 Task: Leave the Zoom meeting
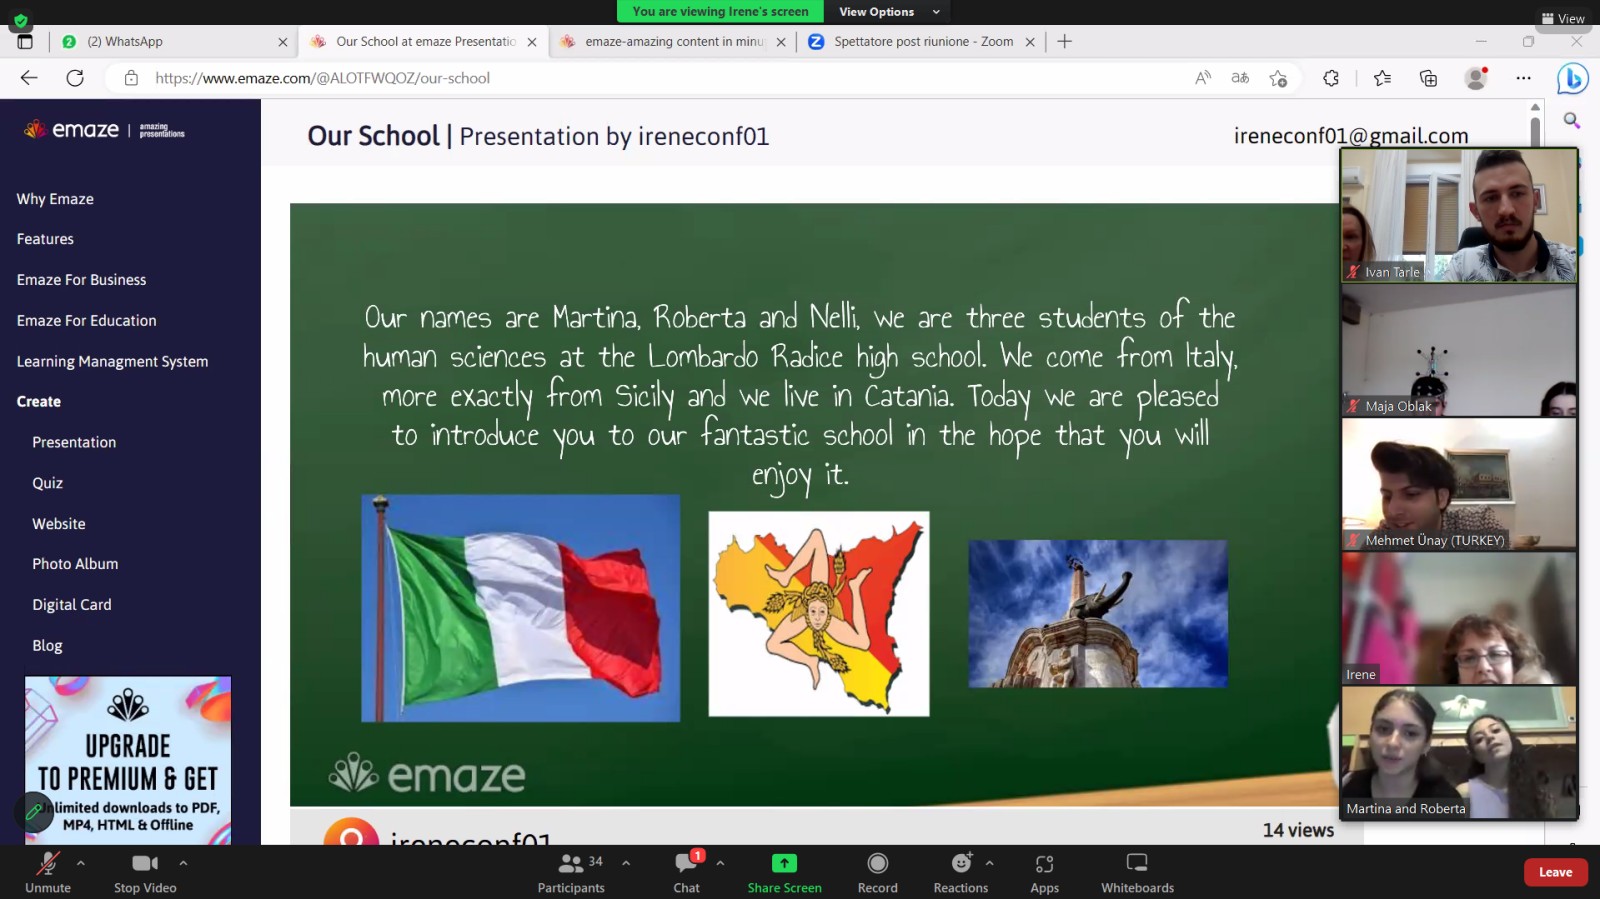1555,872
